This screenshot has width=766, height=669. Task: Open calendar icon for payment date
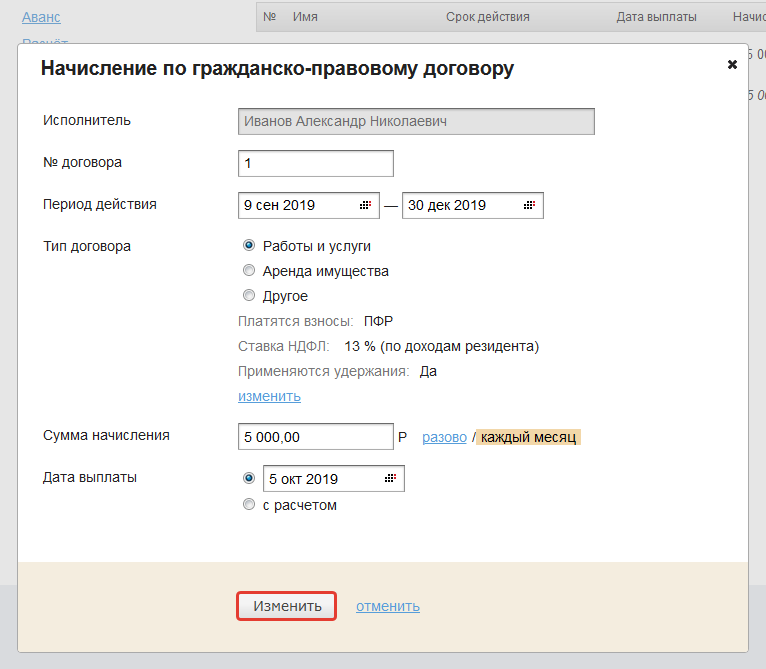(x=390, y=479)
